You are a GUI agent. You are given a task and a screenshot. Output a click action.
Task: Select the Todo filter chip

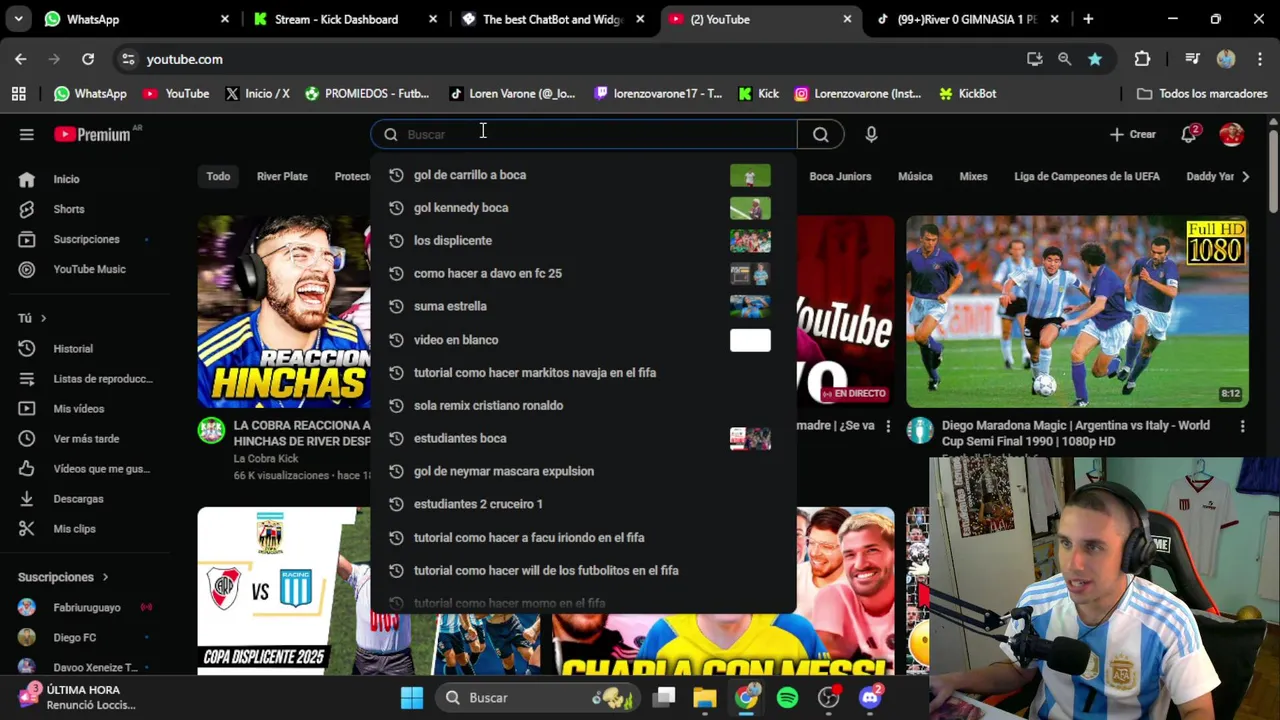[218, 176]
